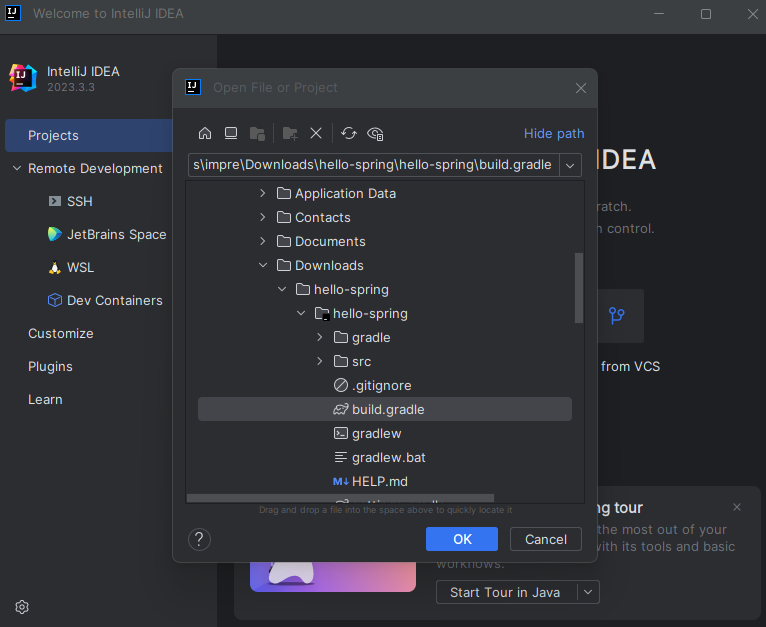Image resolution: width=766 pixels, height=627 pixels.
Task: Toggle show hidden files and directories
Action: pyautogui.click(x=375, y=133)
